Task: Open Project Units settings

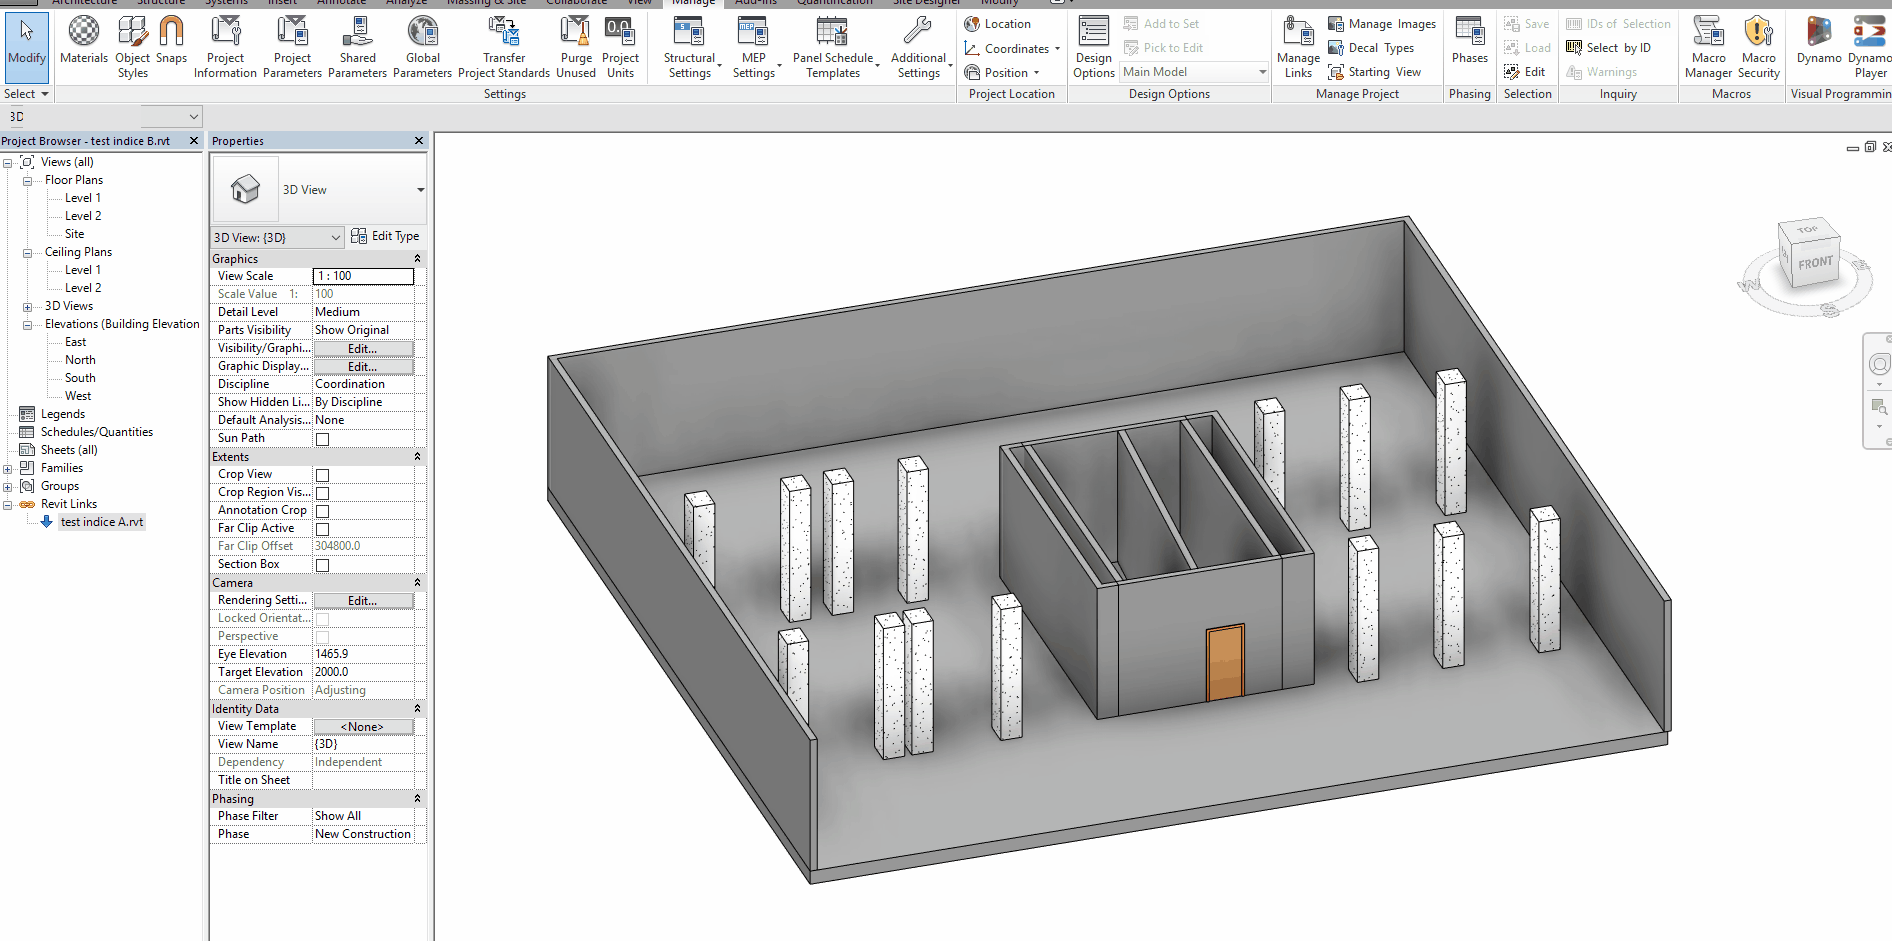Action: 620,45
